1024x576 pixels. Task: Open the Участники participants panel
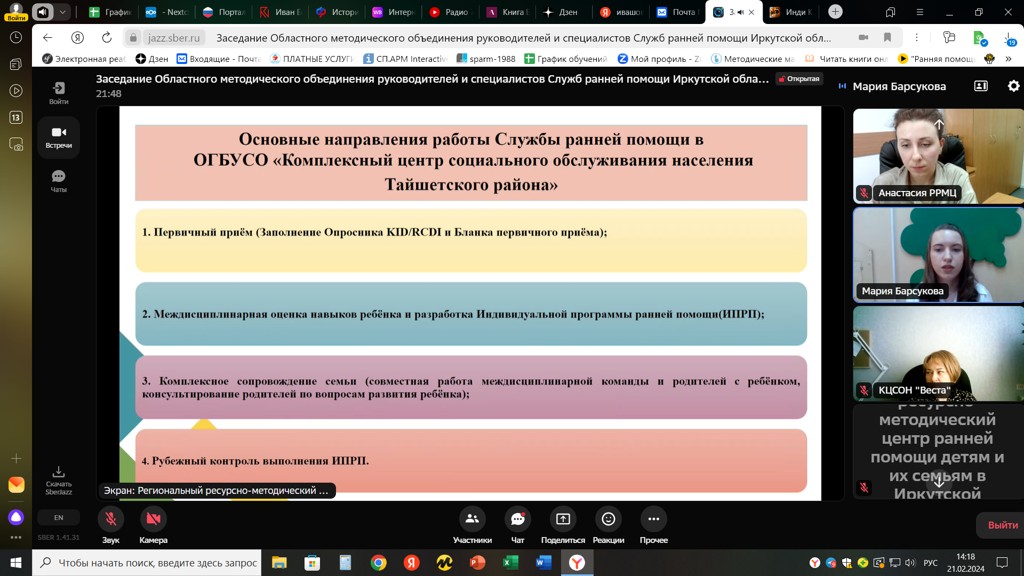472,520
